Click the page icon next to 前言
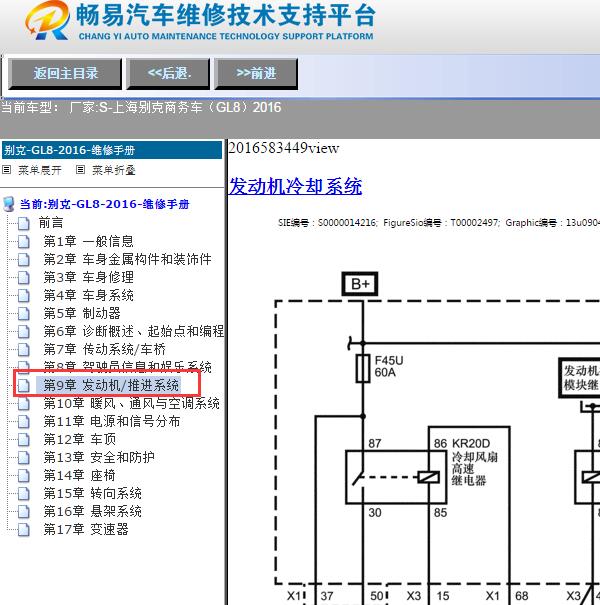 (24, 223)
